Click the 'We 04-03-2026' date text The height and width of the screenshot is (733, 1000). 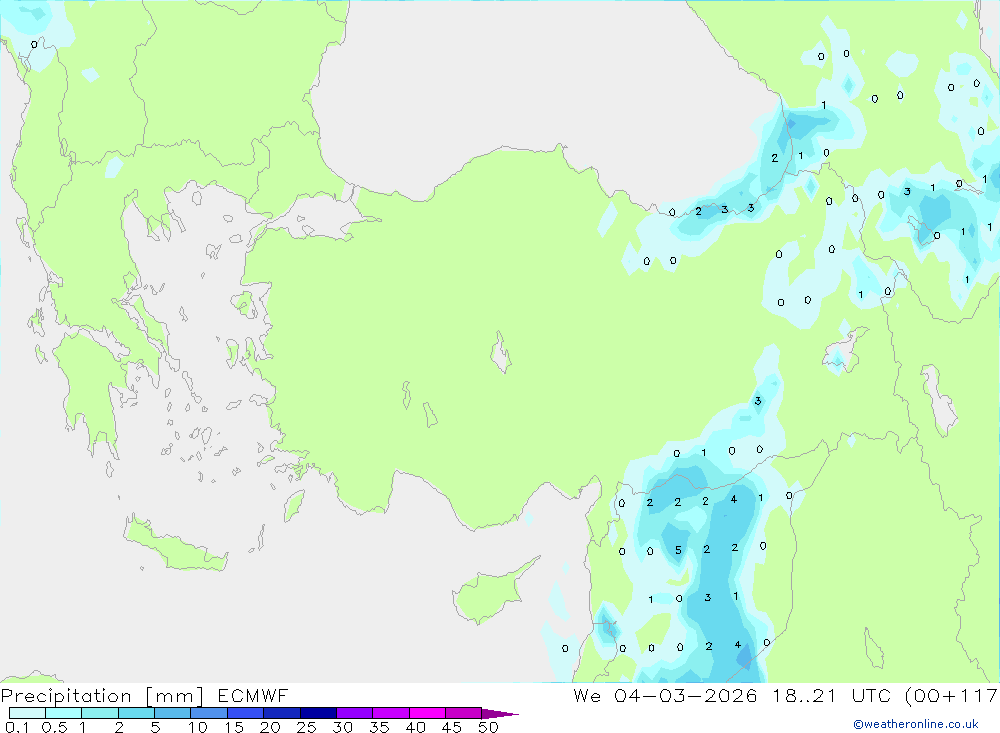point(665,695)
